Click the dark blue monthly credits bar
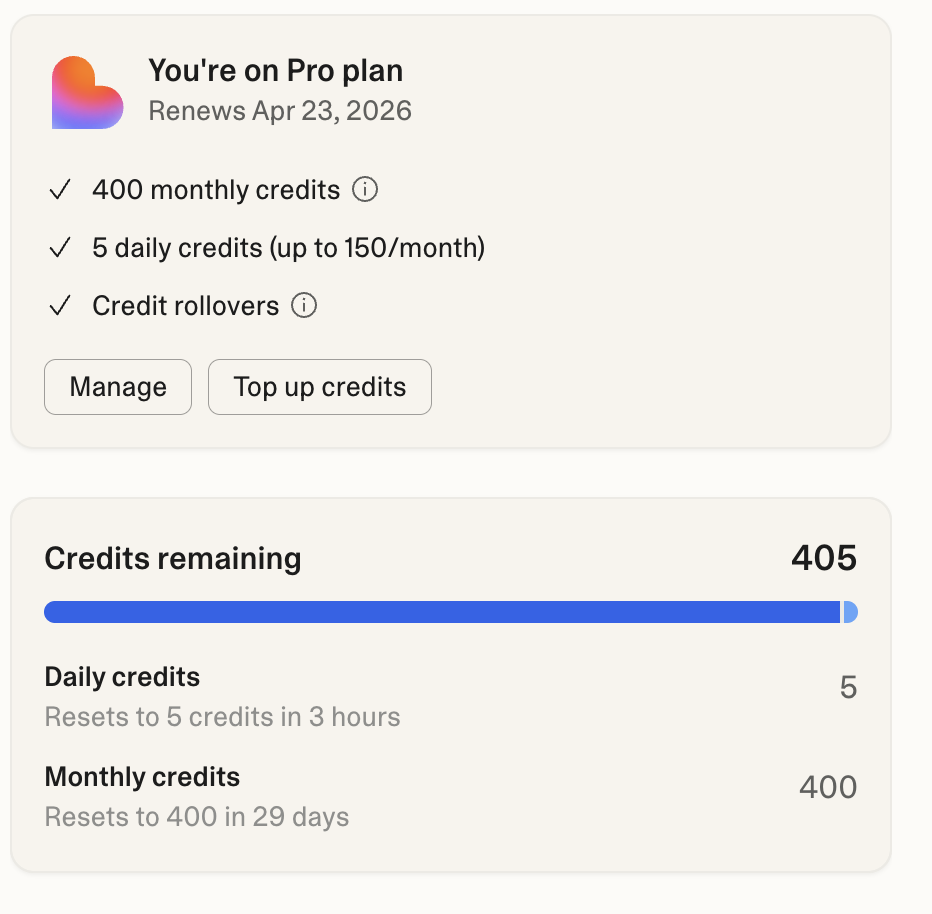932x914 pixels. pos(440,612)
